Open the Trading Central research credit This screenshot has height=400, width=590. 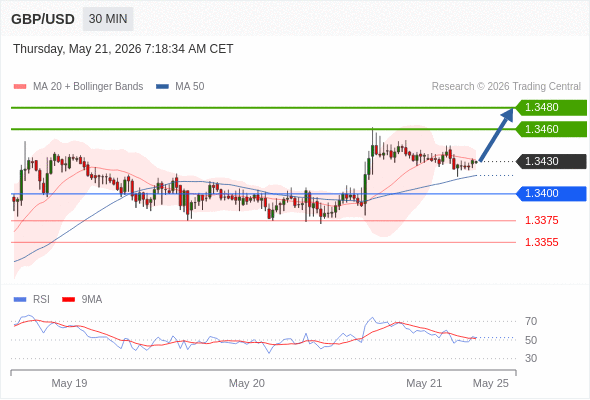tap(506, 87)
